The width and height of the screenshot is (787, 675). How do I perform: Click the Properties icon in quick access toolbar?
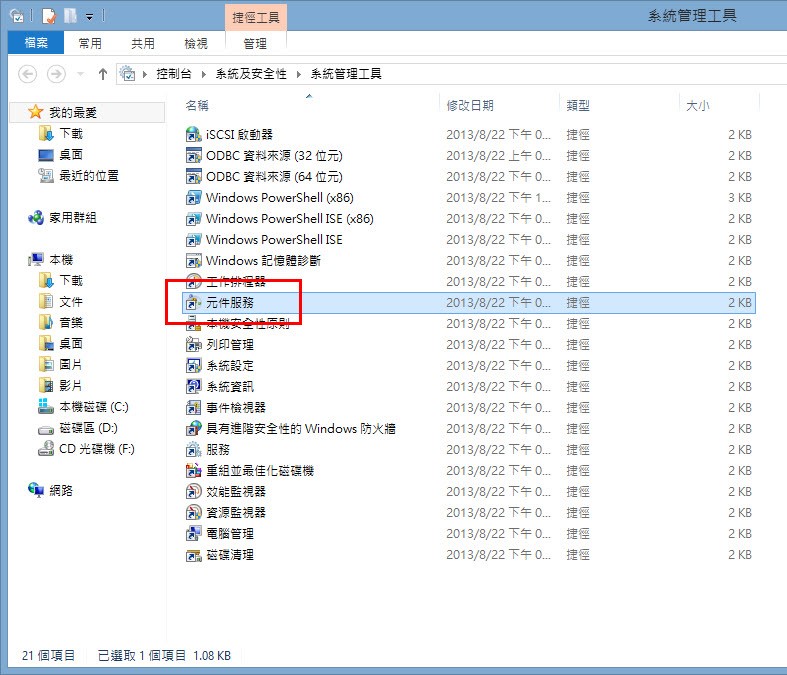coord(49,16)
